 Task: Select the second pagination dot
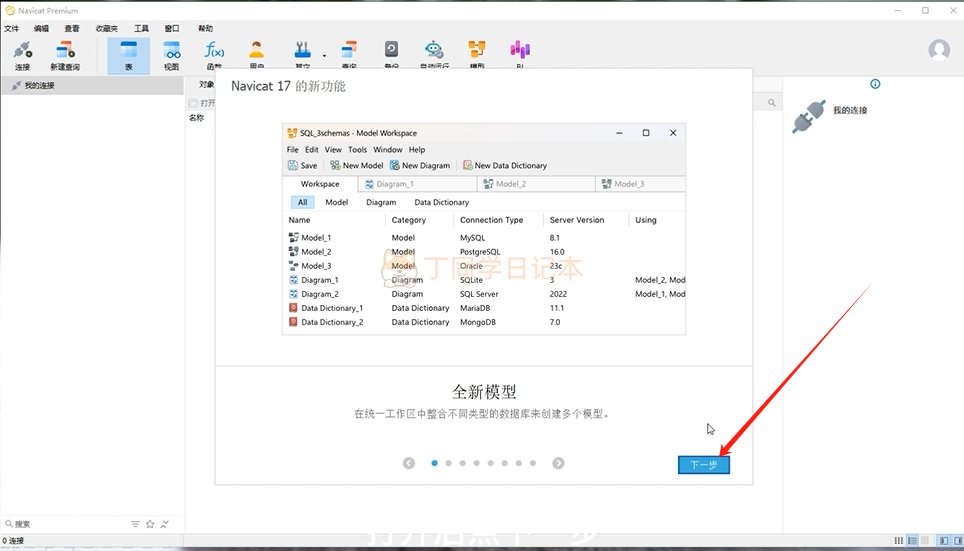click(x=448, y=463)
